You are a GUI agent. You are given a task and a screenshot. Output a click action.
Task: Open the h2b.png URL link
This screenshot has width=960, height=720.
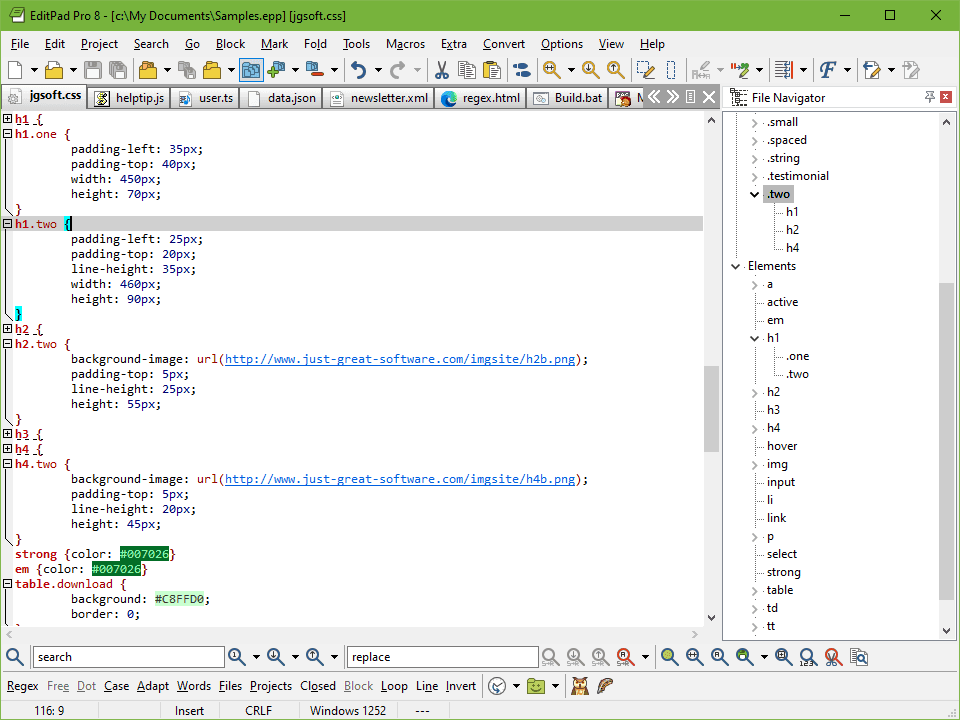click(400, 359)
